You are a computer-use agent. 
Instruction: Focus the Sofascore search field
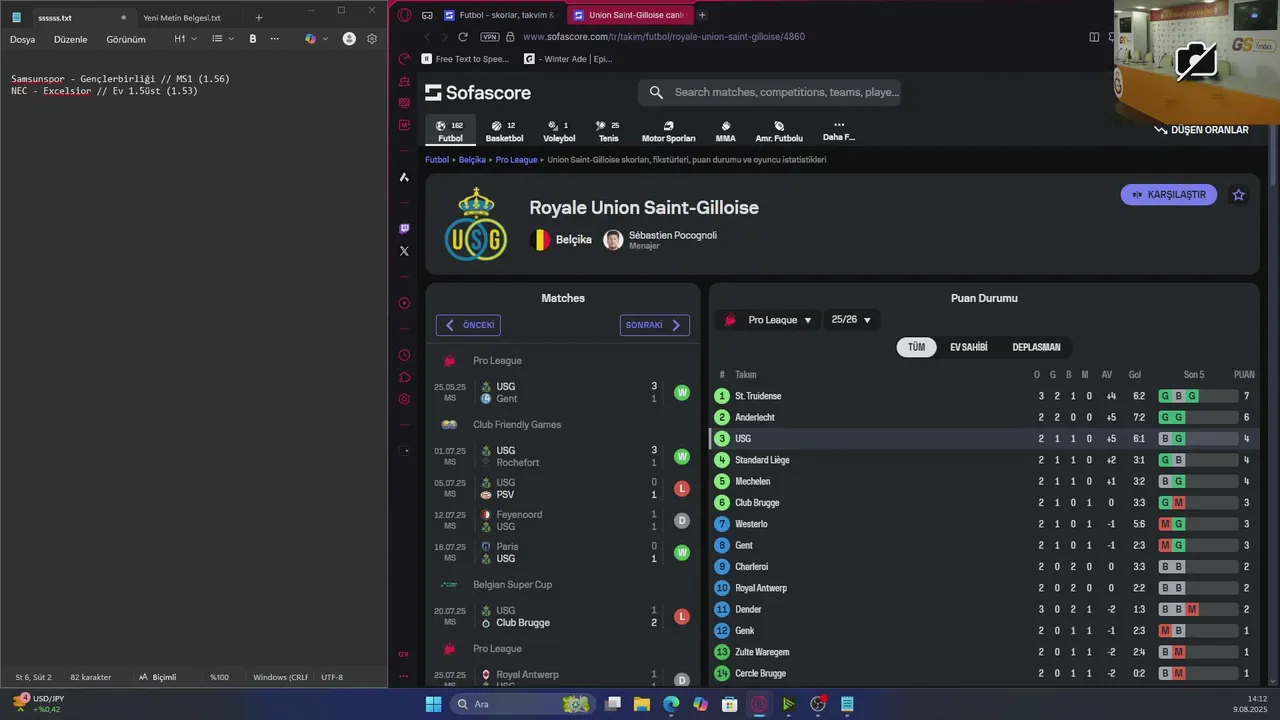770,92
